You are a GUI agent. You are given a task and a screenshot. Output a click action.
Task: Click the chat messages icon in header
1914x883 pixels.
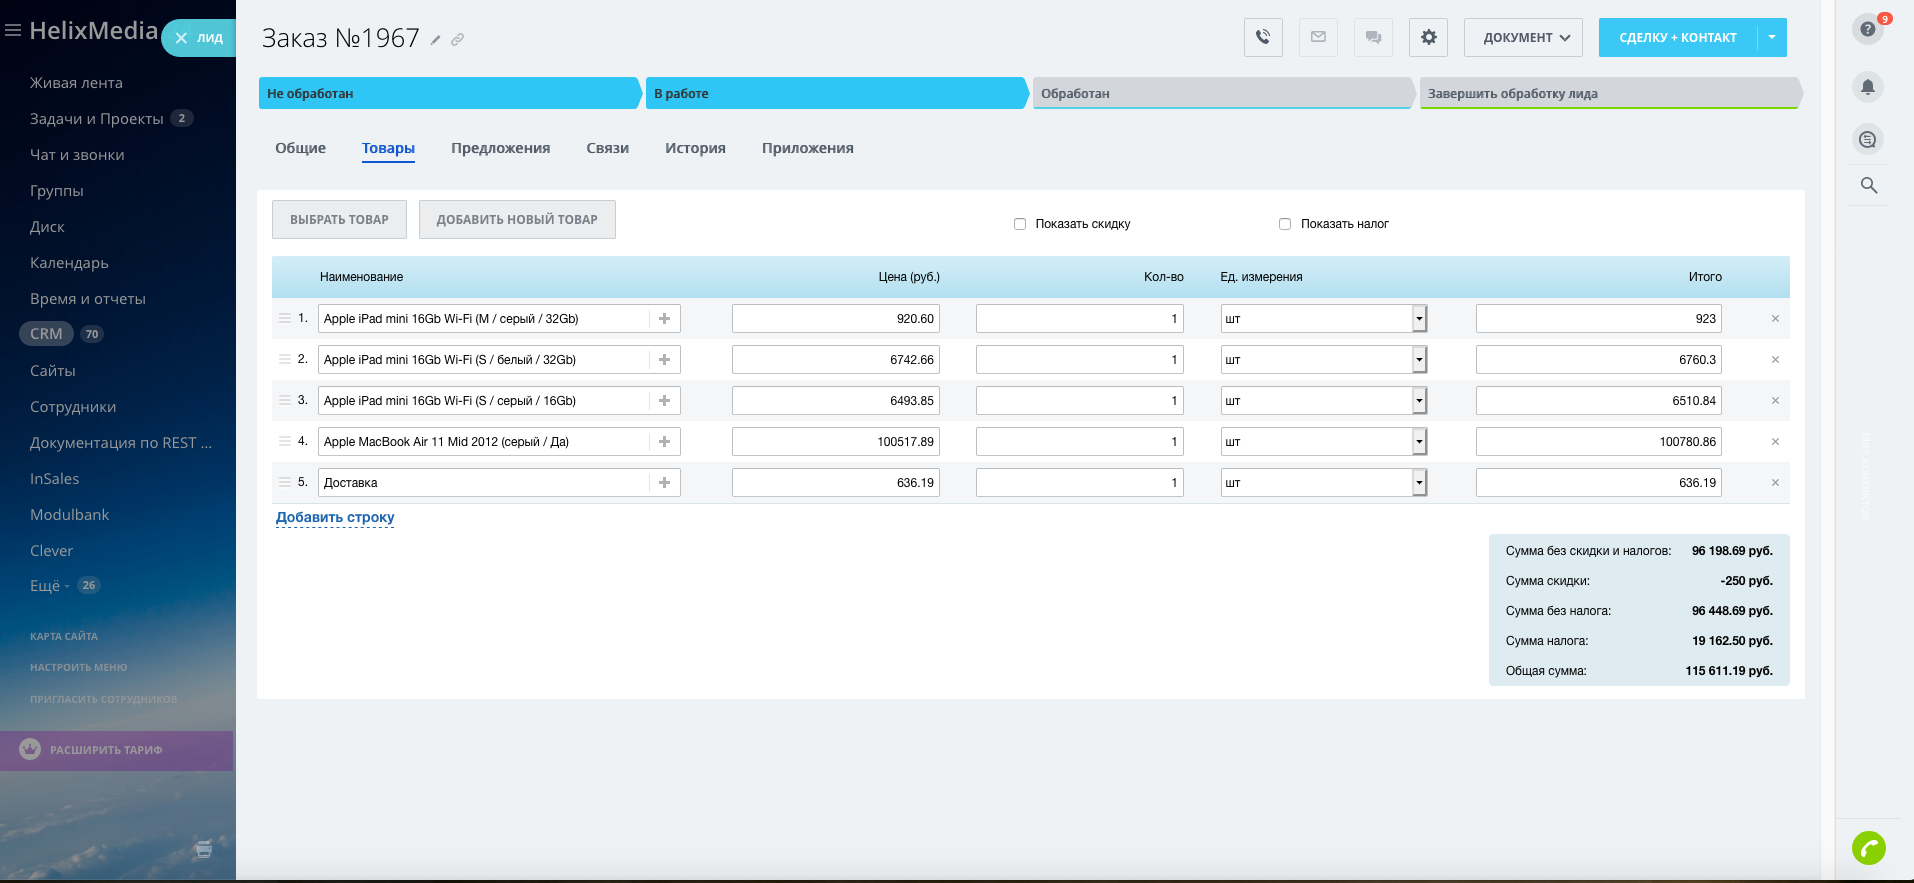click(x=1373, y=38)
